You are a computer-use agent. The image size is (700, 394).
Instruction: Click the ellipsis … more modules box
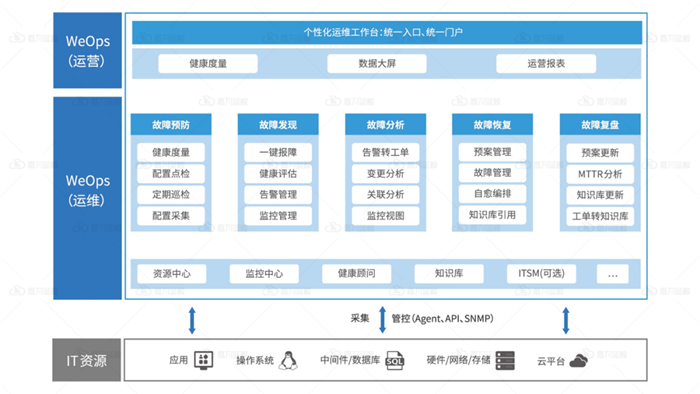pos(612,274)
